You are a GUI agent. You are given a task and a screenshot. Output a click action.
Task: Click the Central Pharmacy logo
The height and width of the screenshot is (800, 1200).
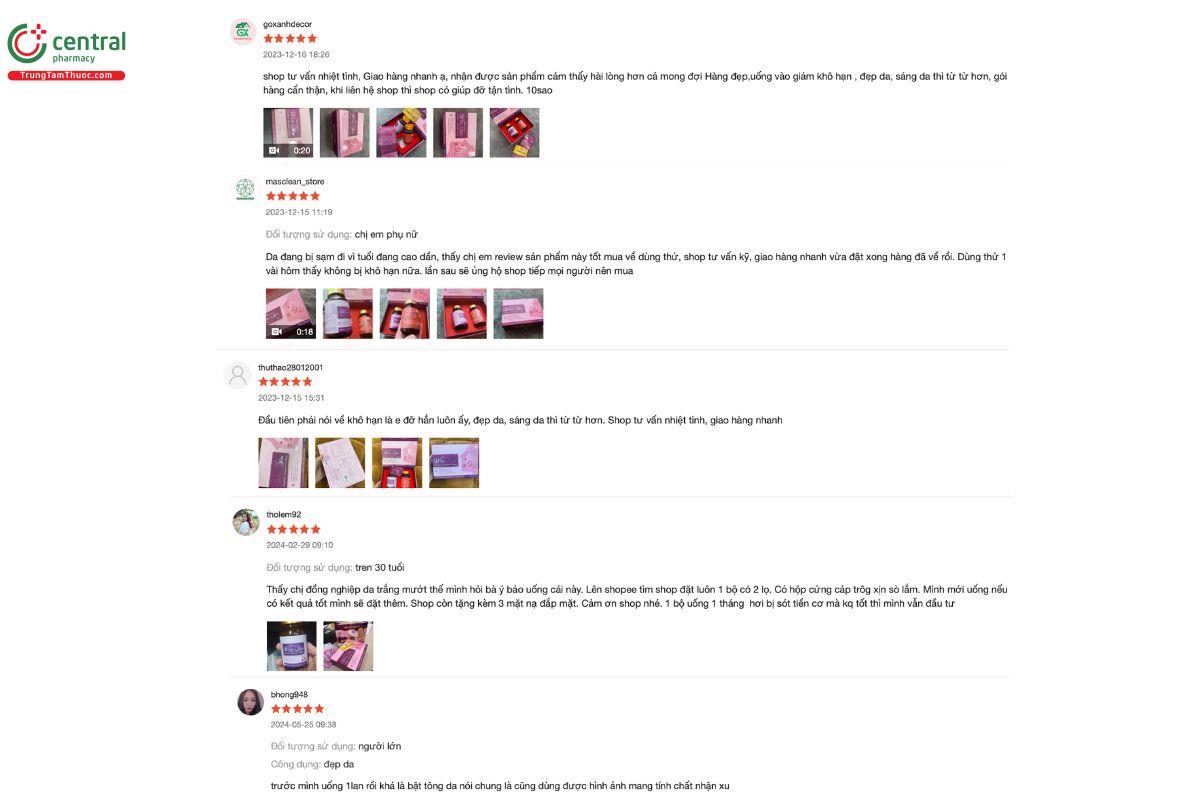point(66,51)
